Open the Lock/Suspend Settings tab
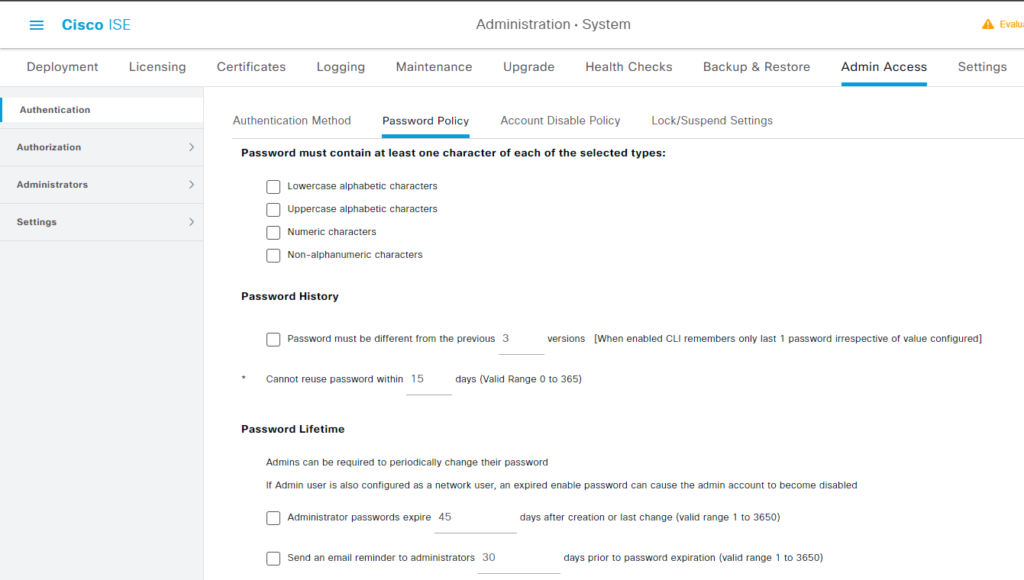 click(712, 121)
